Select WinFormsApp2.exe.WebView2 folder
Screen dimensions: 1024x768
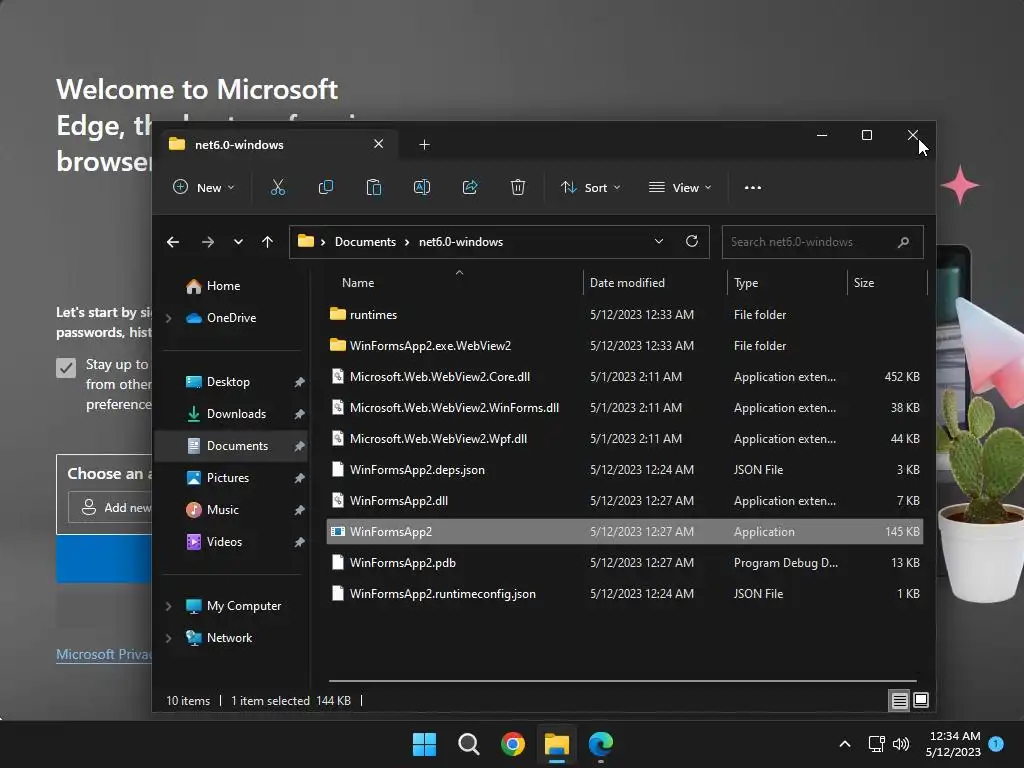pos(624,345)
